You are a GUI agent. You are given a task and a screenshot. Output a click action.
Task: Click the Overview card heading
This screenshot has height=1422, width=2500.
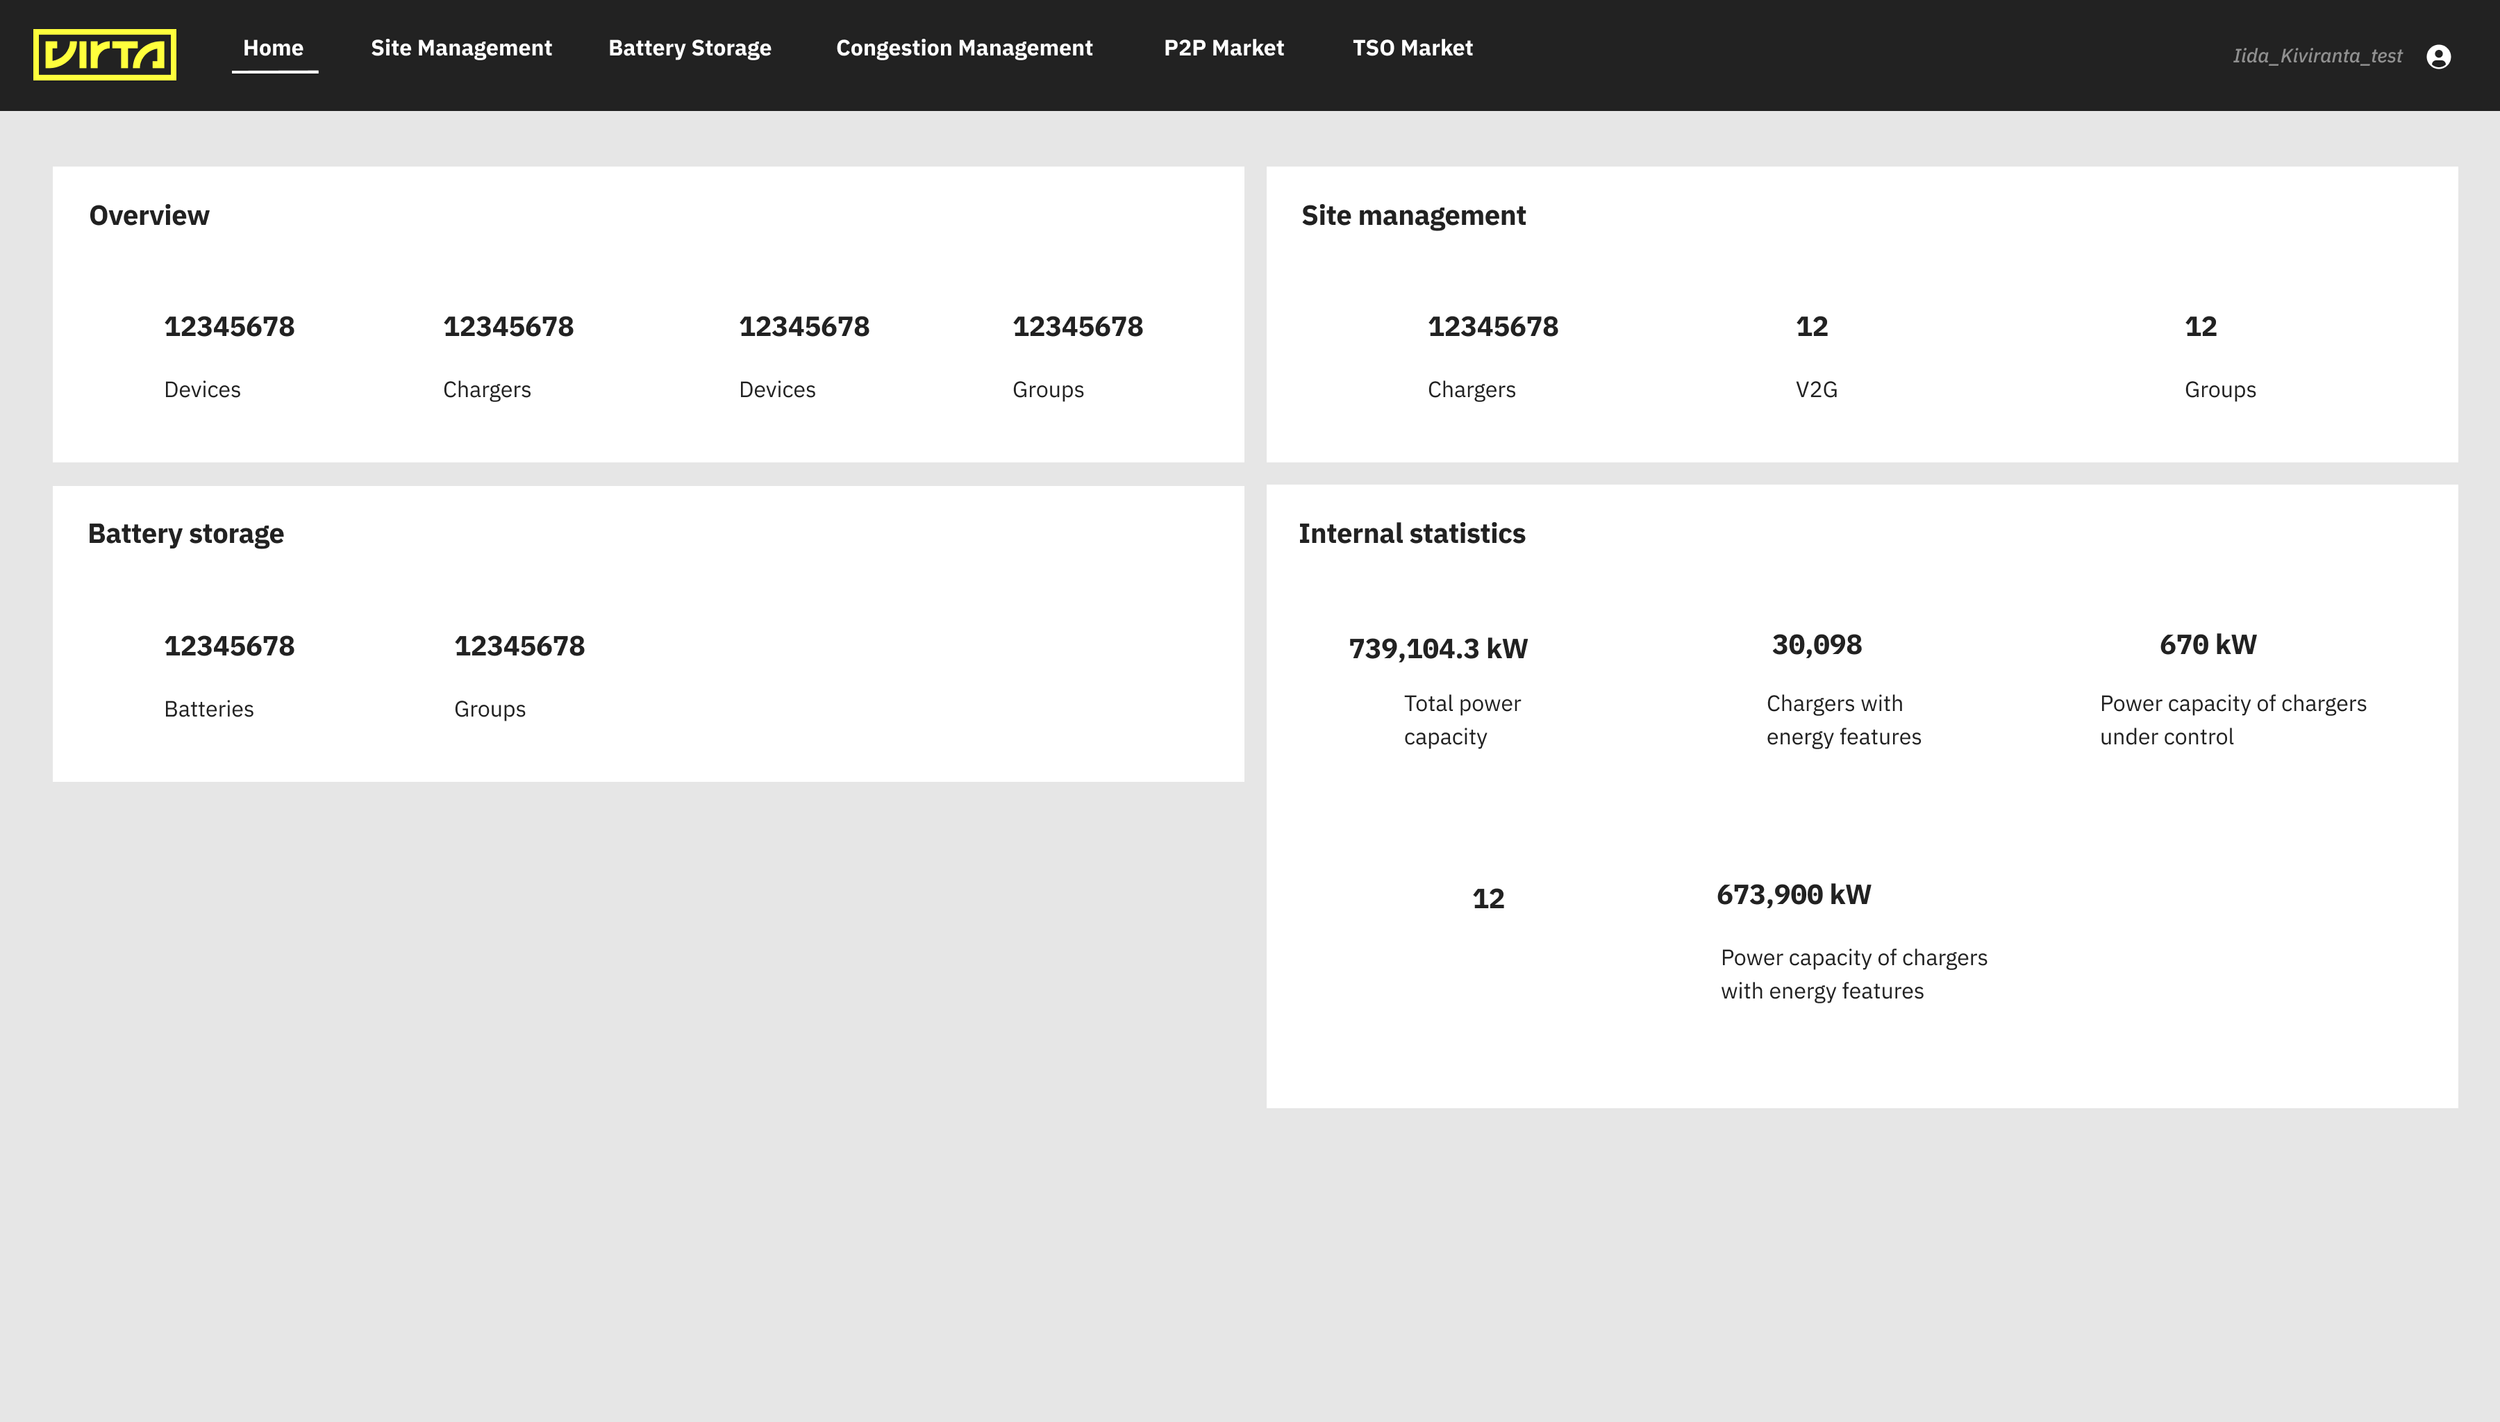[149, 216]
